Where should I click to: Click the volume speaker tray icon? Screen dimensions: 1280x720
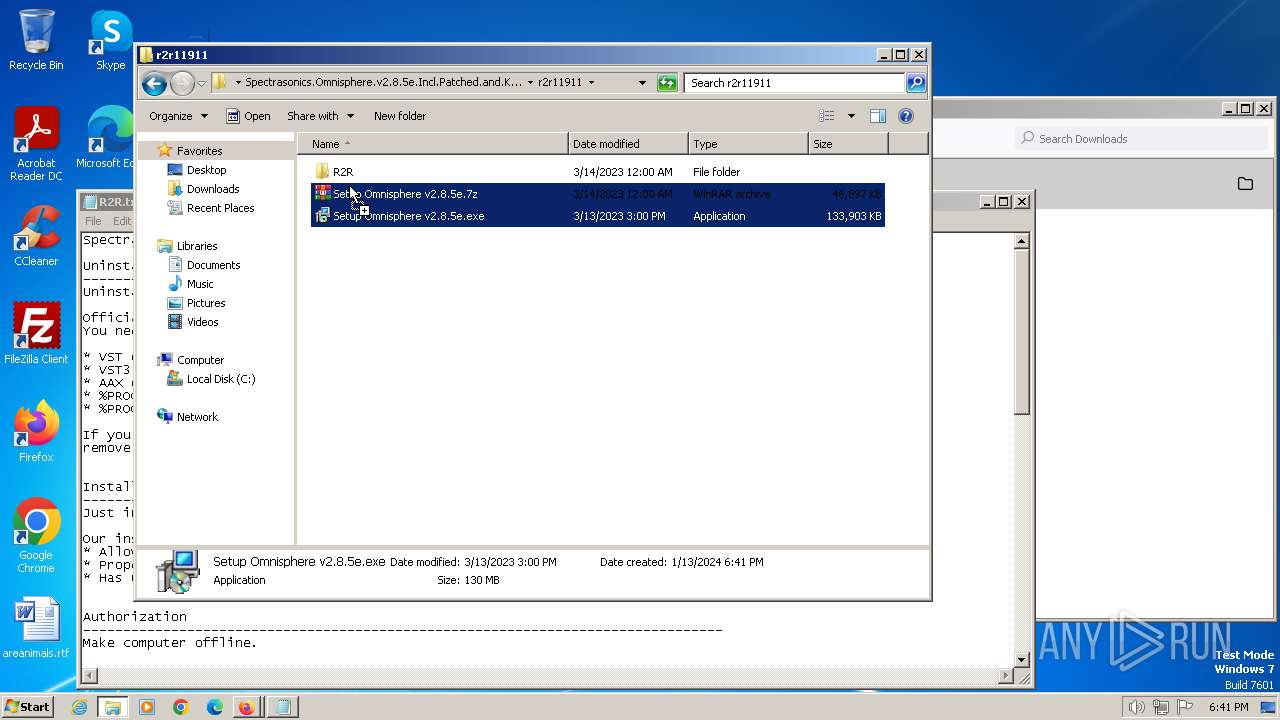click(x=1136, y=707)
